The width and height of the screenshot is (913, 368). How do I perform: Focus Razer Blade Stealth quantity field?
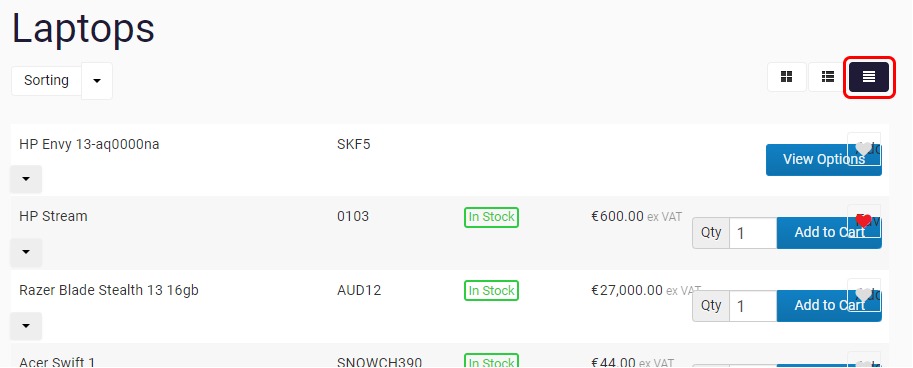coord(753,306)
